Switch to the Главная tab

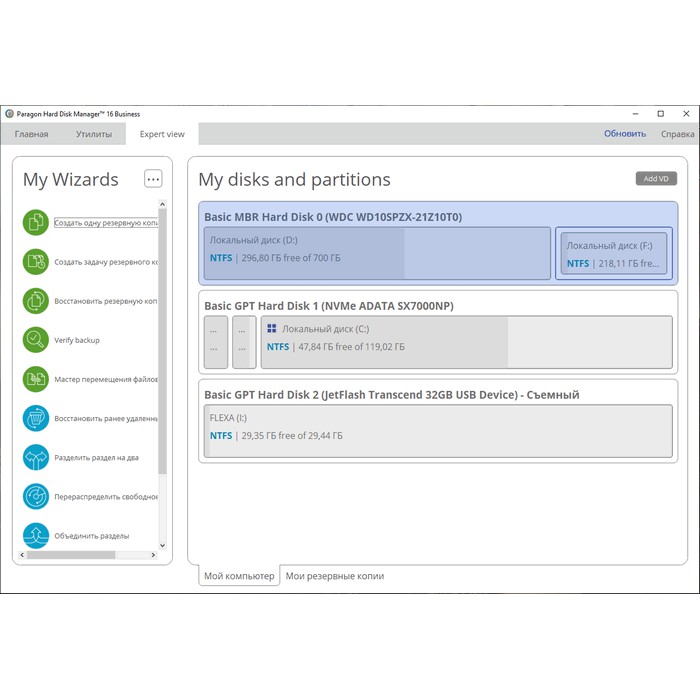[x=31, y=134]
